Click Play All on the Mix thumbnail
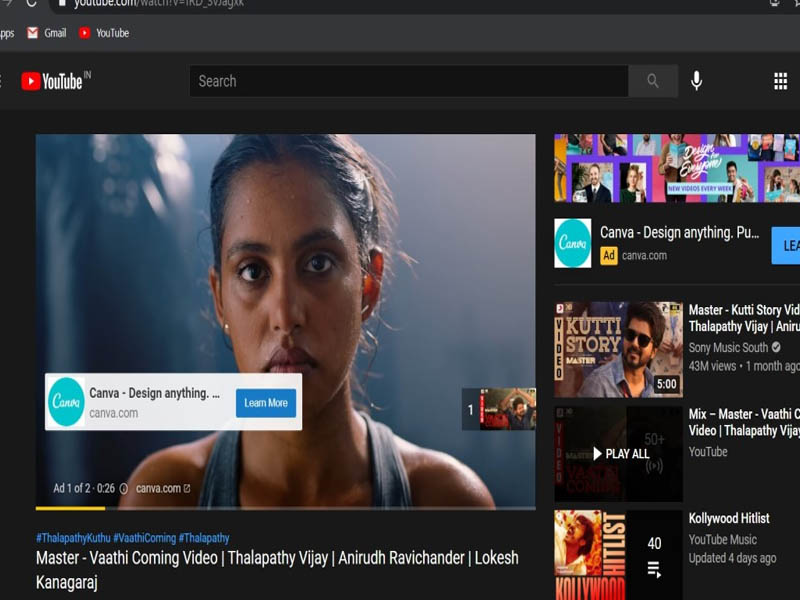Viewport: 800px width, 600px height. (621, 454)
